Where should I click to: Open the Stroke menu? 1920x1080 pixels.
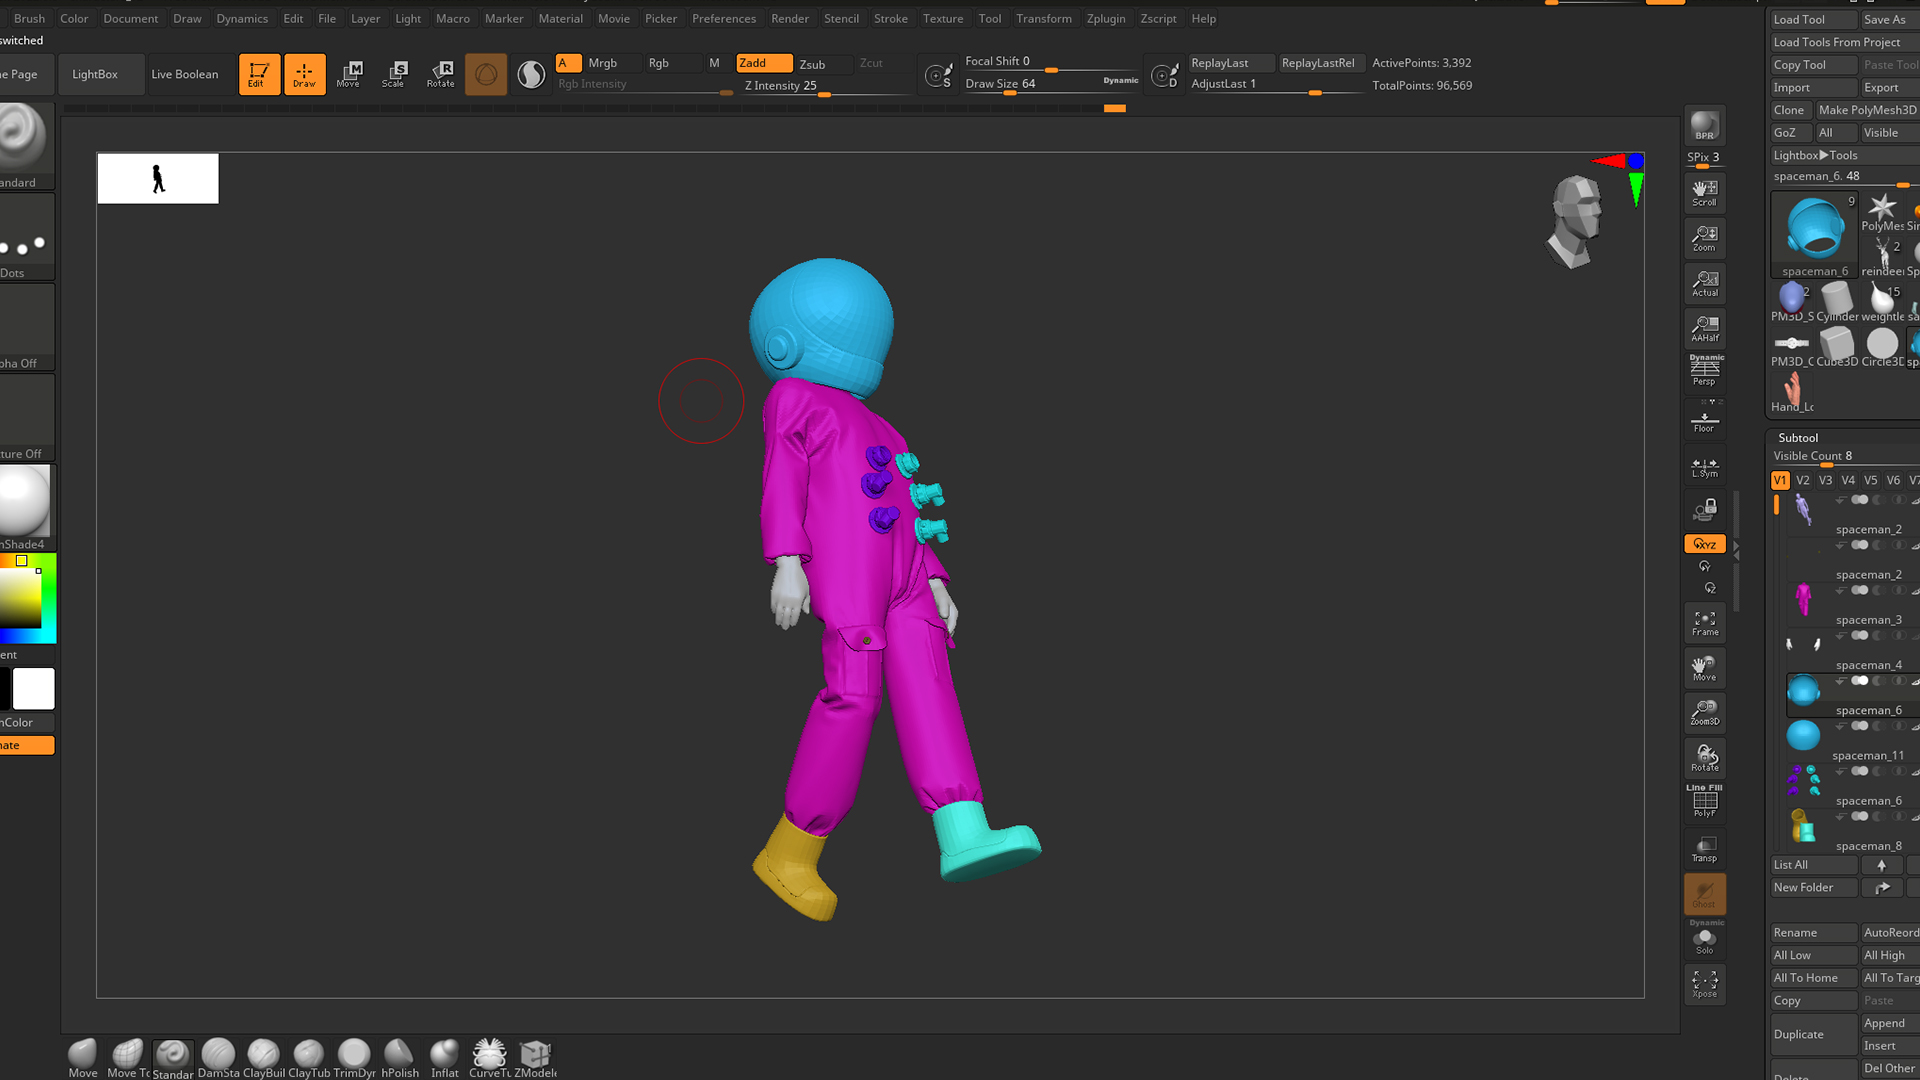pyautogui.click(x=890, y=18)
